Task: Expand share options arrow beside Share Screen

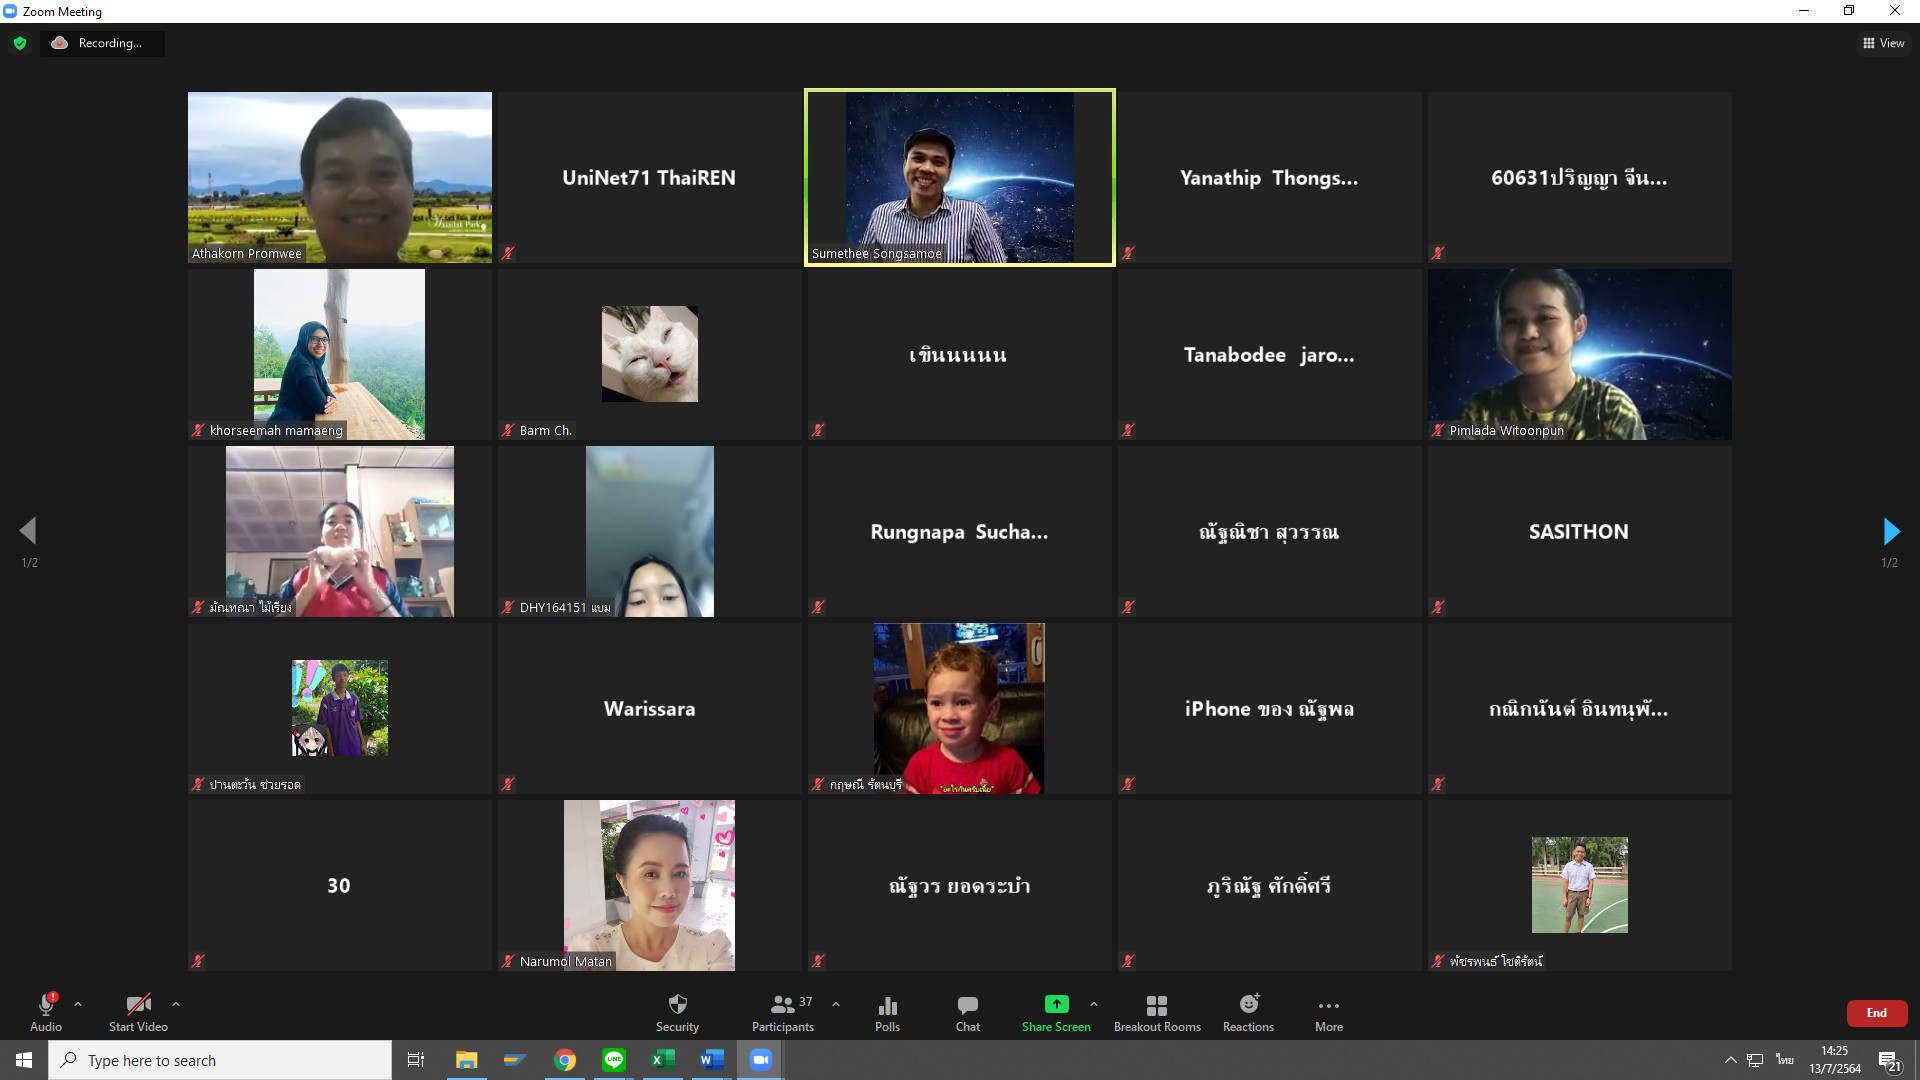Action: [x=1093, y=1003]
